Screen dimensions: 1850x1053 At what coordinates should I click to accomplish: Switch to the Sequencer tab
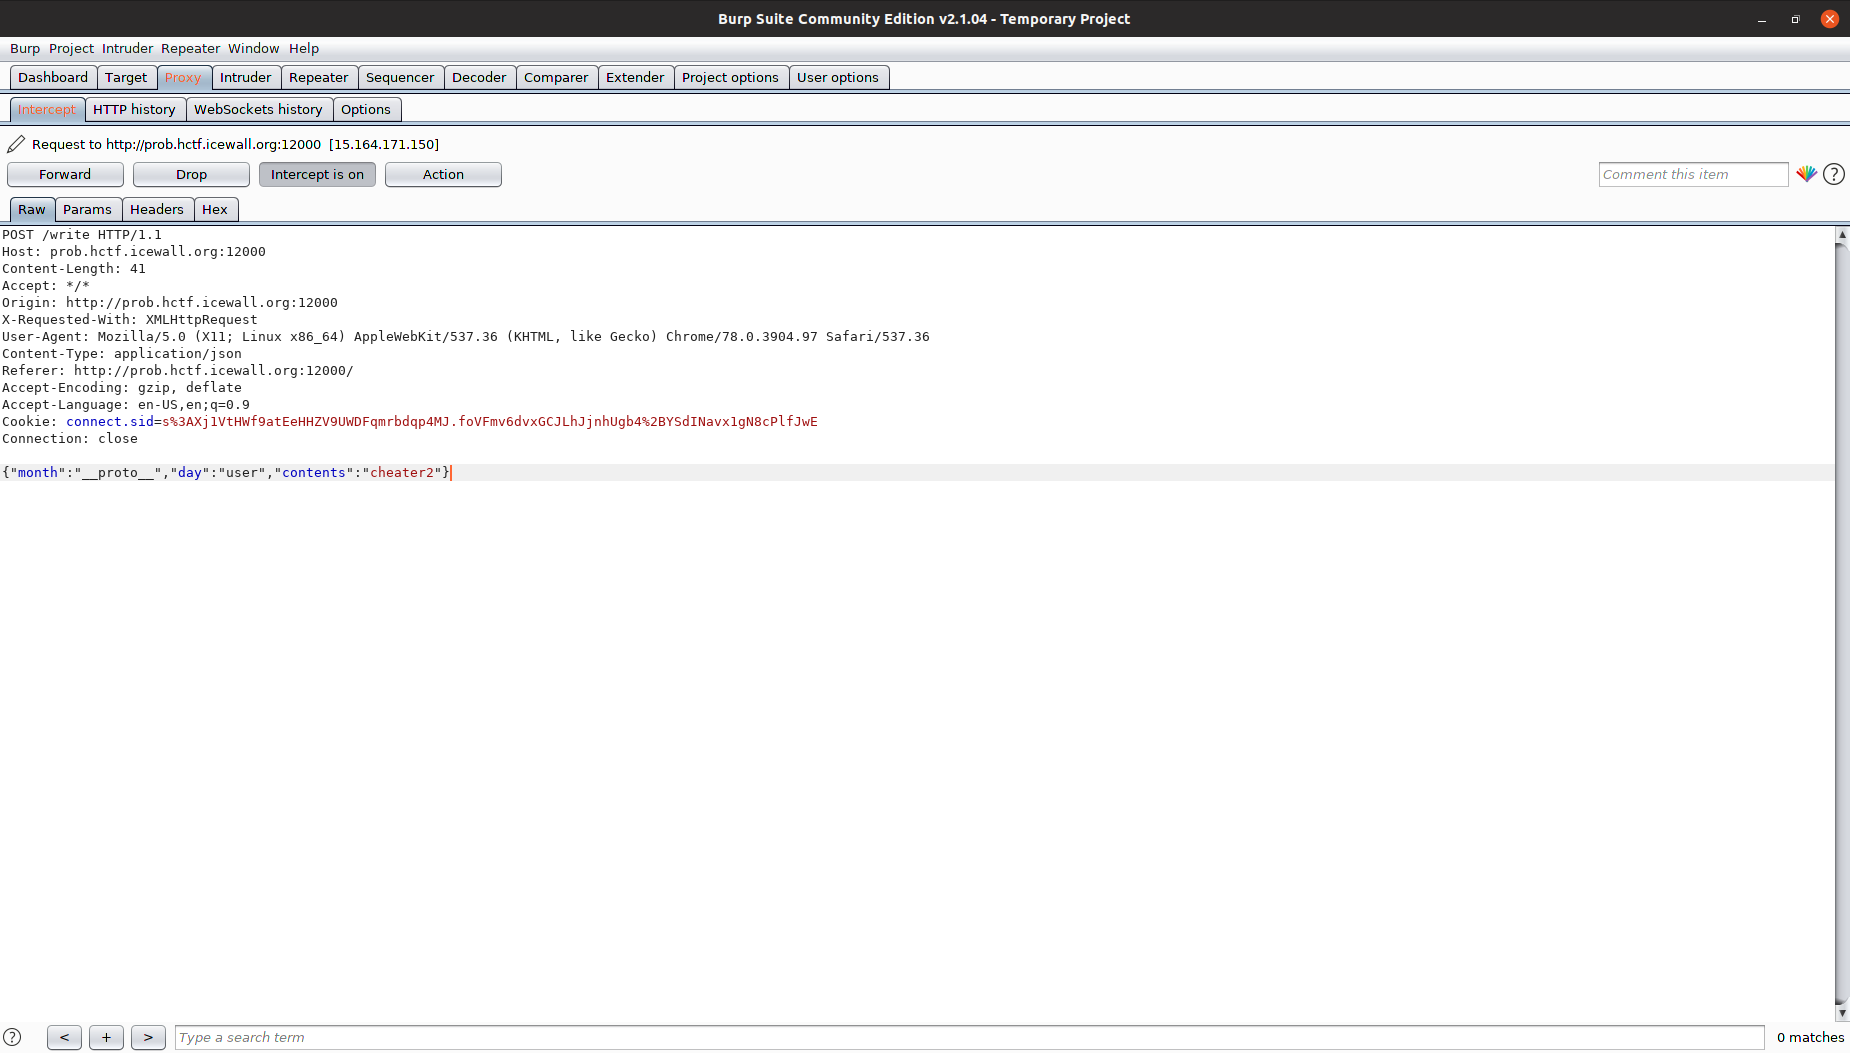coord(400,77)
